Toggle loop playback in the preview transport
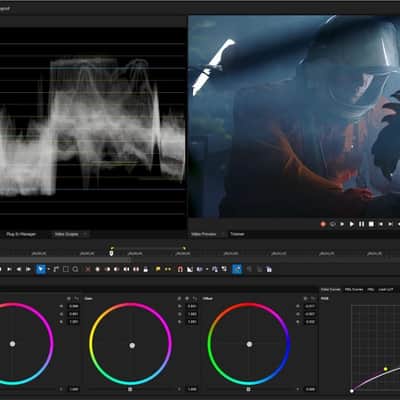The image size is (400, 400). tap(332, 224)
